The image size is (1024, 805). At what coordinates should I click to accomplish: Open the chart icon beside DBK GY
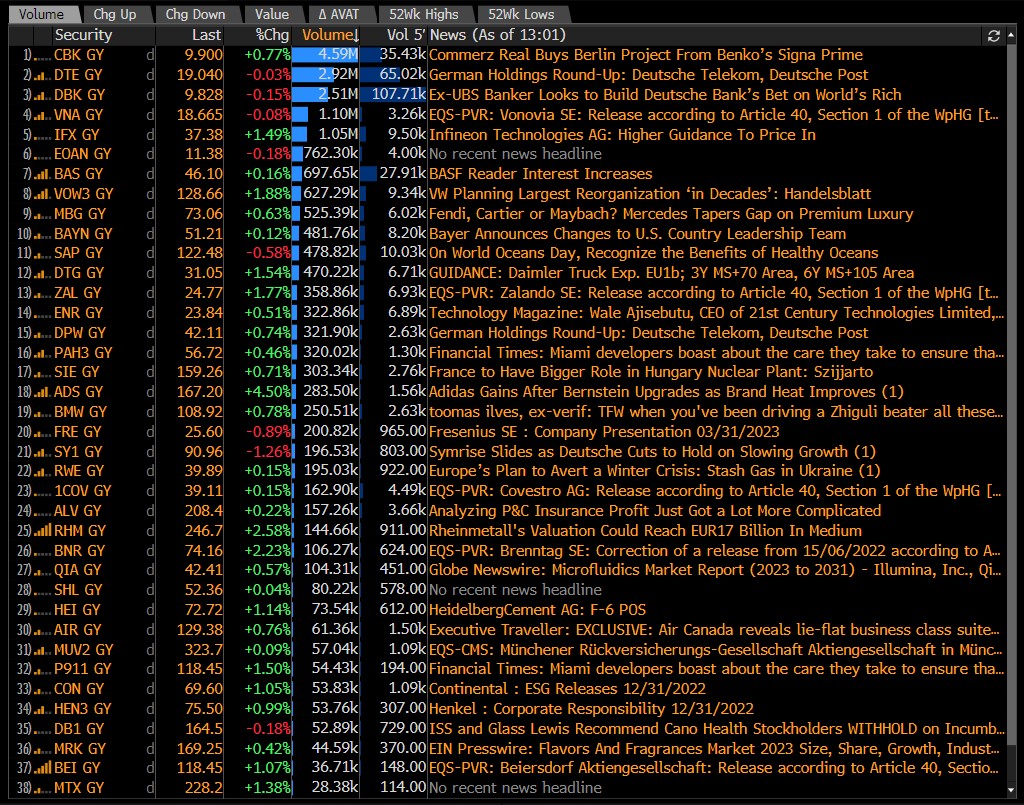point(42,95)
